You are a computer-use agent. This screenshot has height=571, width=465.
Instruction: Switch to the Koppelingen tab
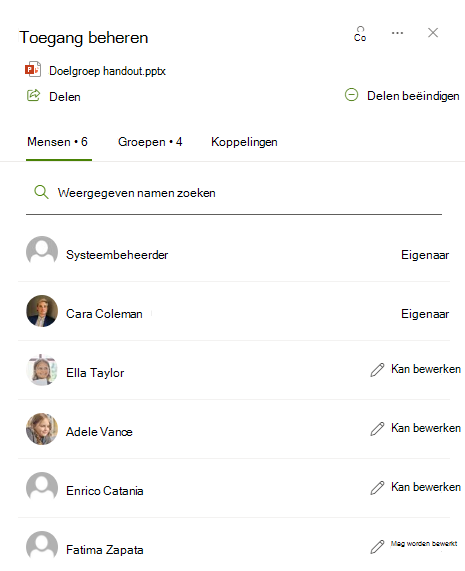244,142
